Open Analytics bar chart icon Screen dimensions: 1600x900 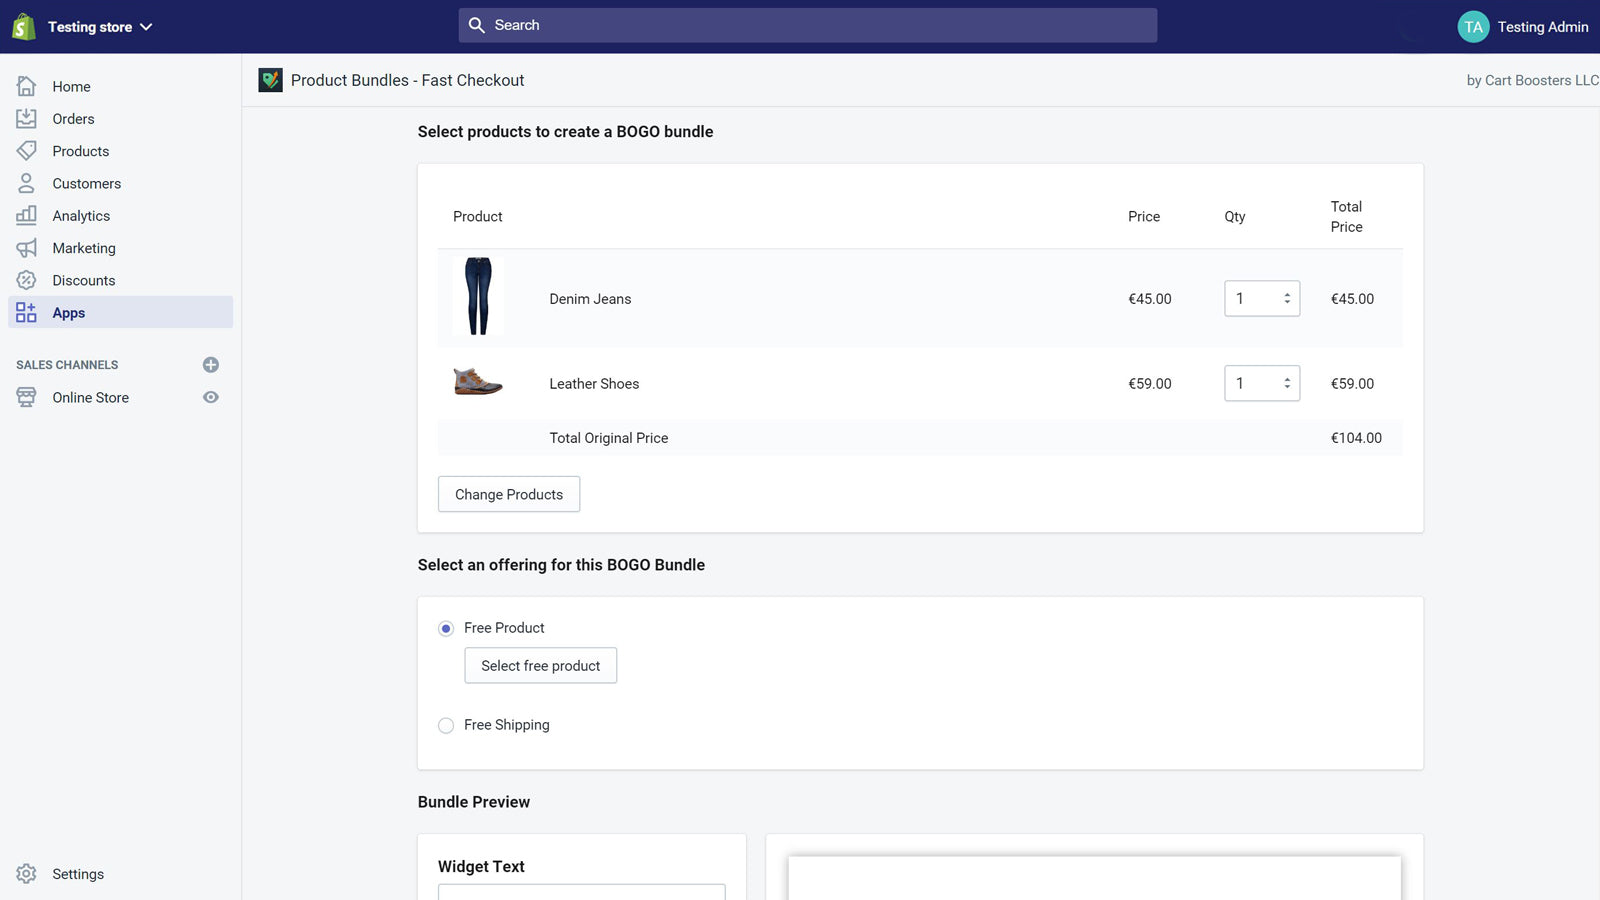[27, 216]
